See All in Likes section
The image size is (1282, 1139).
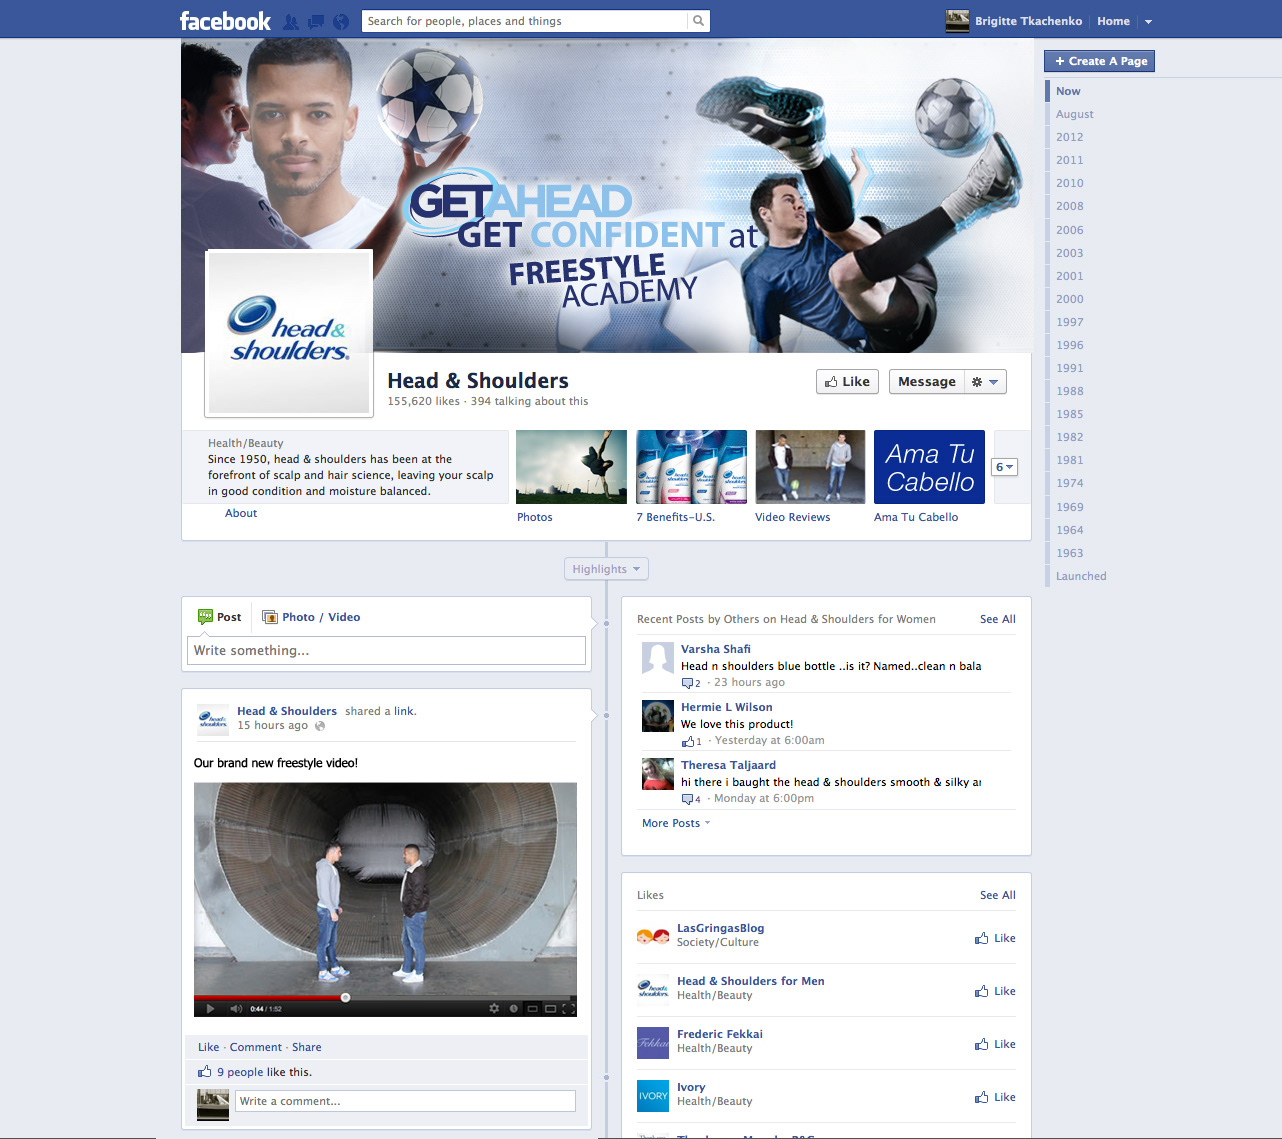(998, 895)
